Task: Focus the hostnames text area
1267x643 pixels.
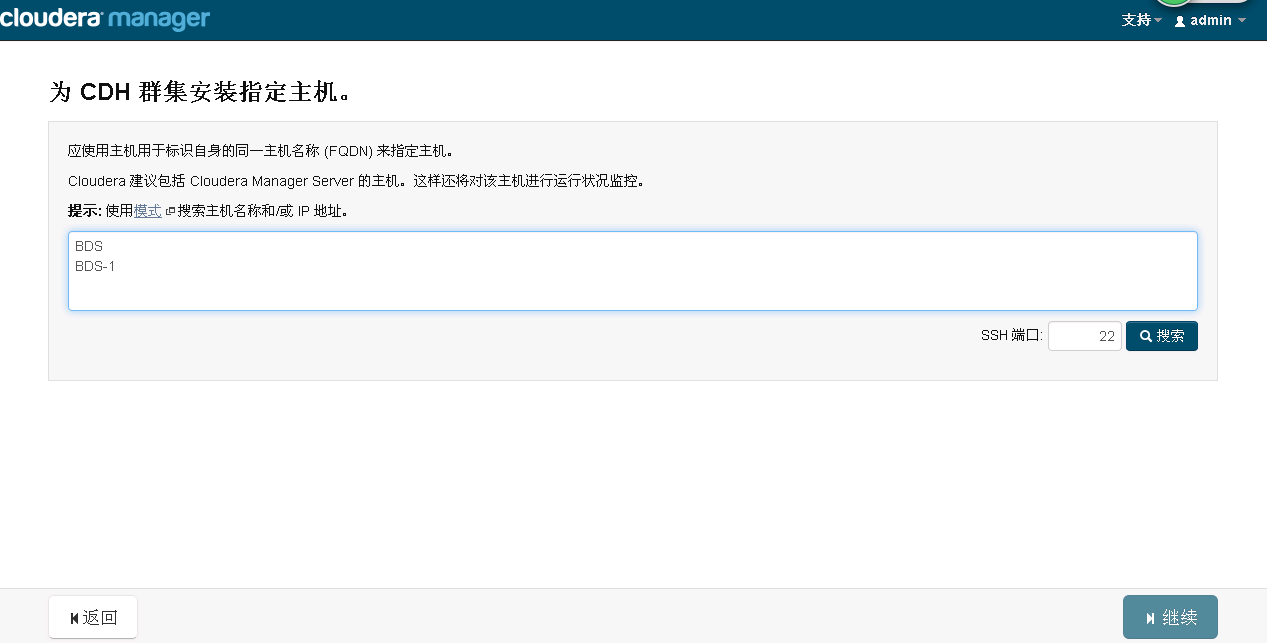Action: tap(633, 271)
